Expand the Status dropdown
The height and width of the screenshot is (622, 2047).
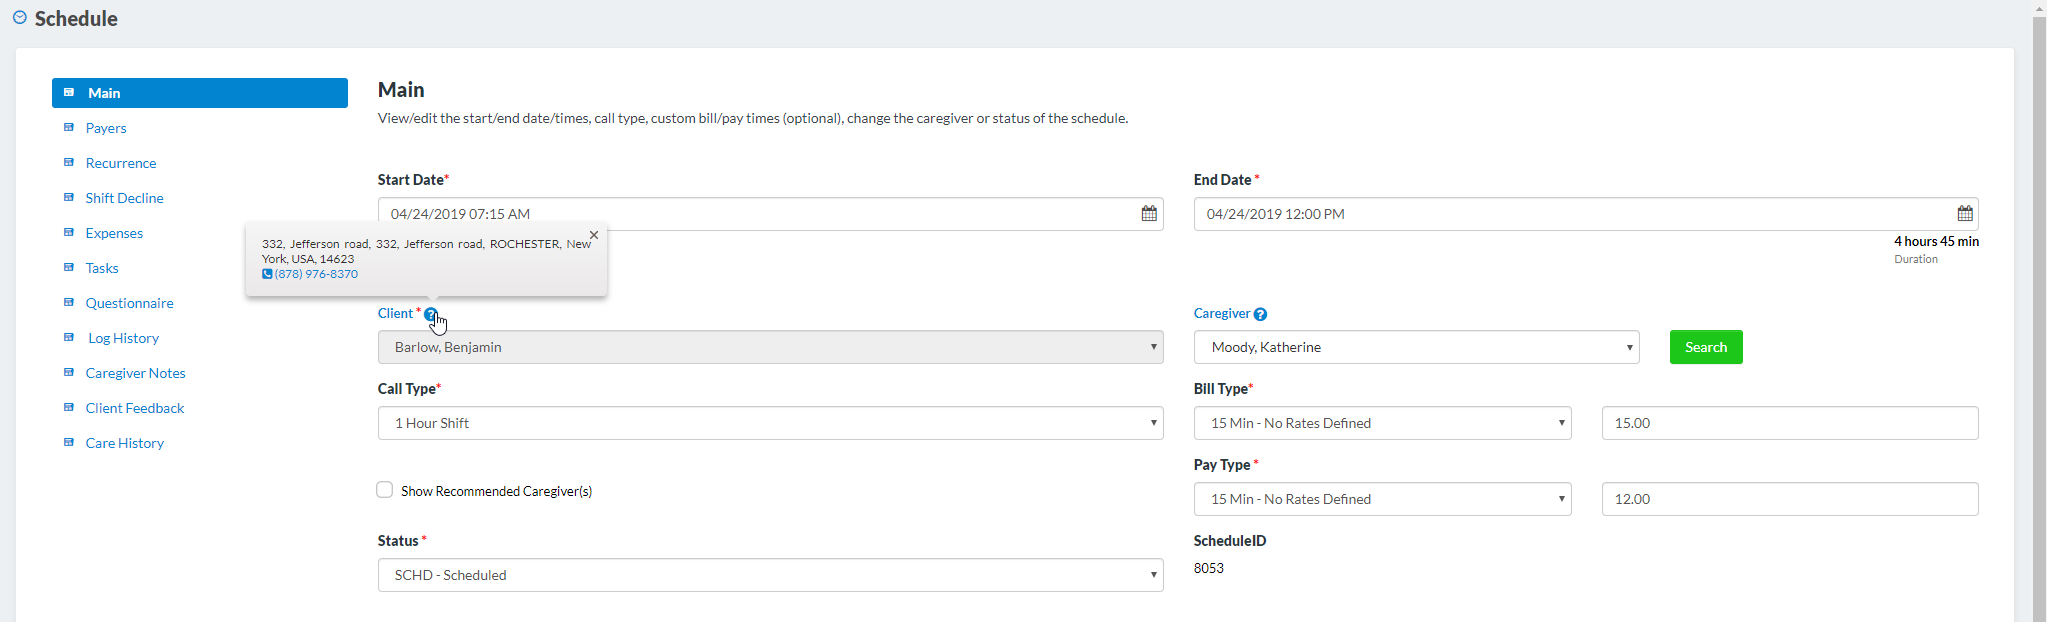(770, 575)
